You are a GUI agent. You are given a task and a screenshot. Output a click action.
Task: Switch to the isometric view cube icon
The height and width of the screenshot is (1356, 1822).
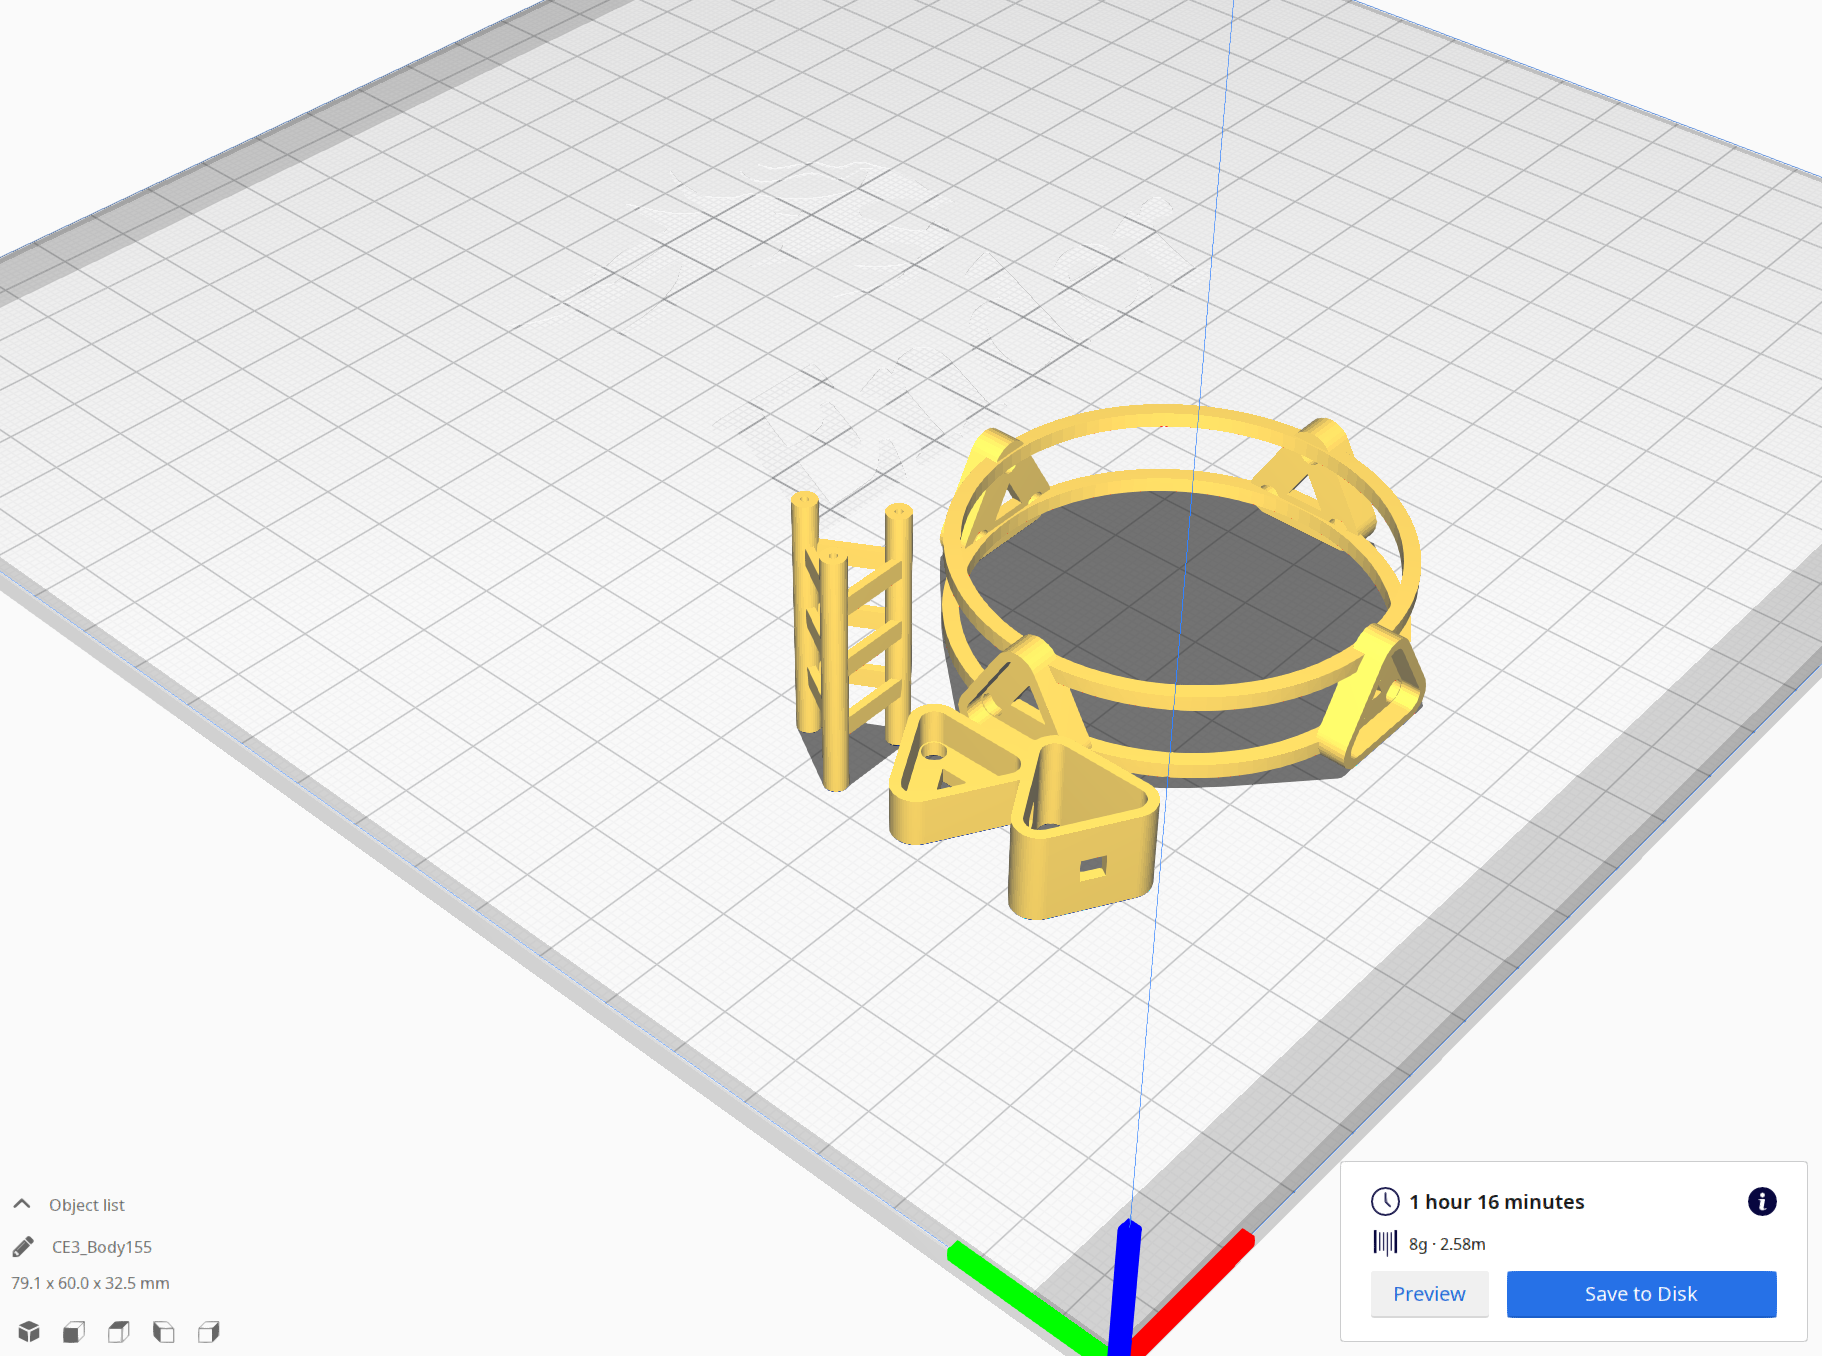click(29, 1332)
